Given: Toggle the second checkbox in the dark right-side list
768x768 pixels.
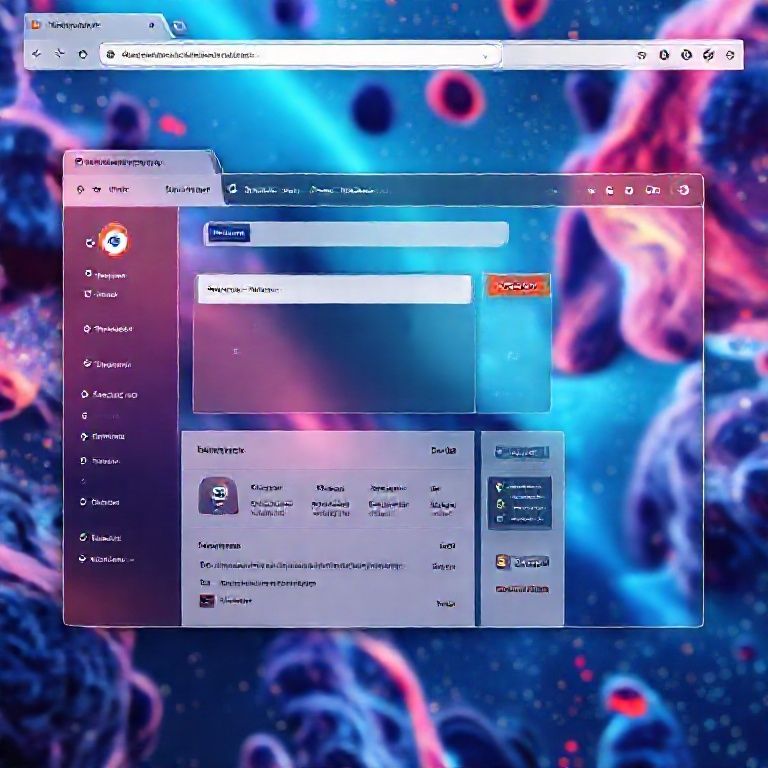Looking at the screenshot, I should click(500, 503).
